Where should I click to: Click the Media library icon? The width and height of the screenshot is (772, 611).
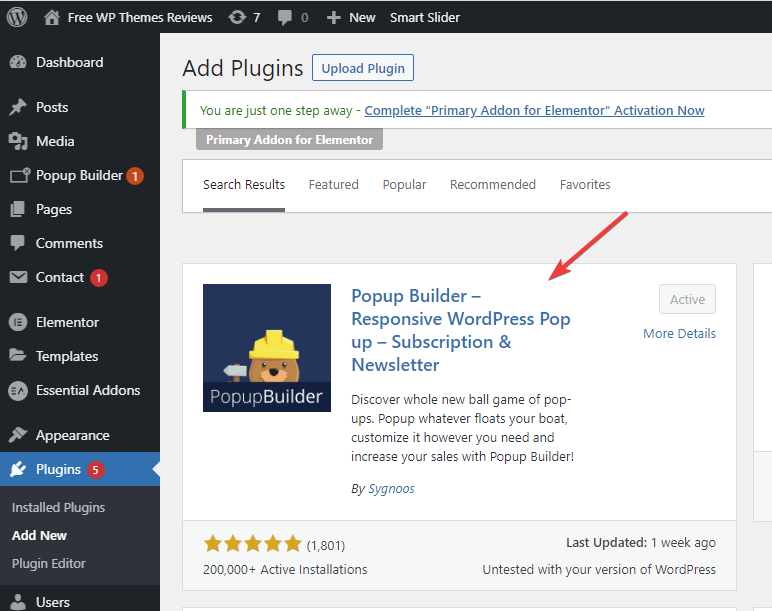pos(18,141)
